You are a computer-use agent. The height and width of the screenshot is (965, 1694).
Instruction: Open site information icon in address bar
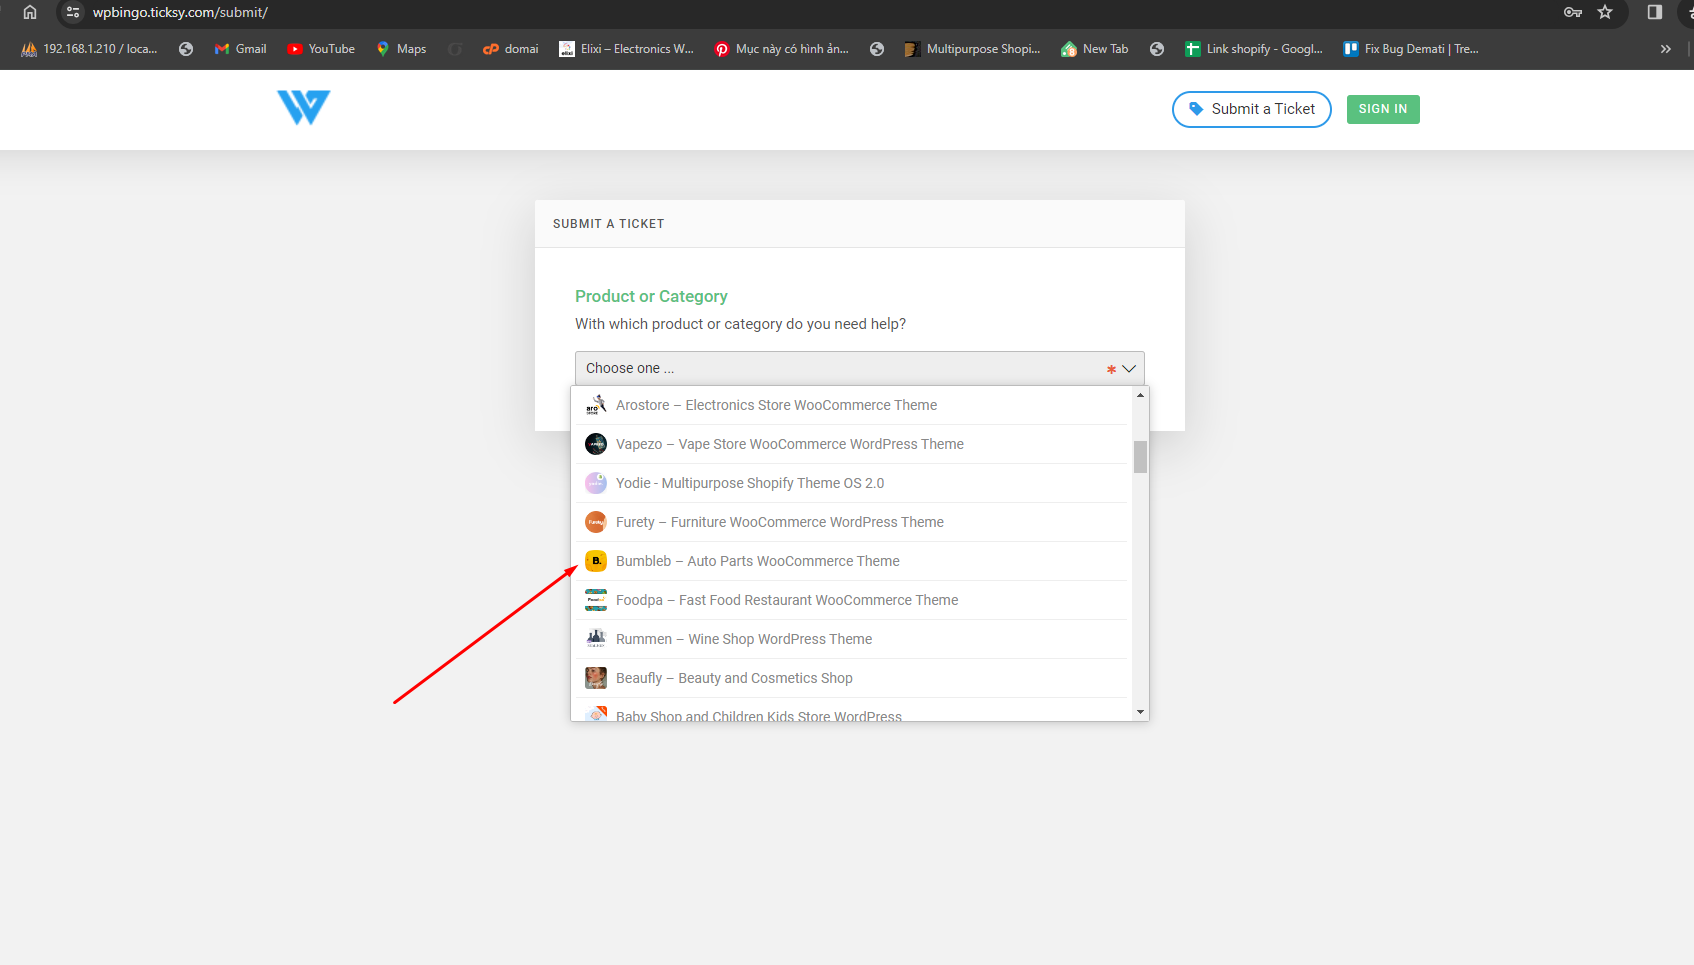(73, 12)
